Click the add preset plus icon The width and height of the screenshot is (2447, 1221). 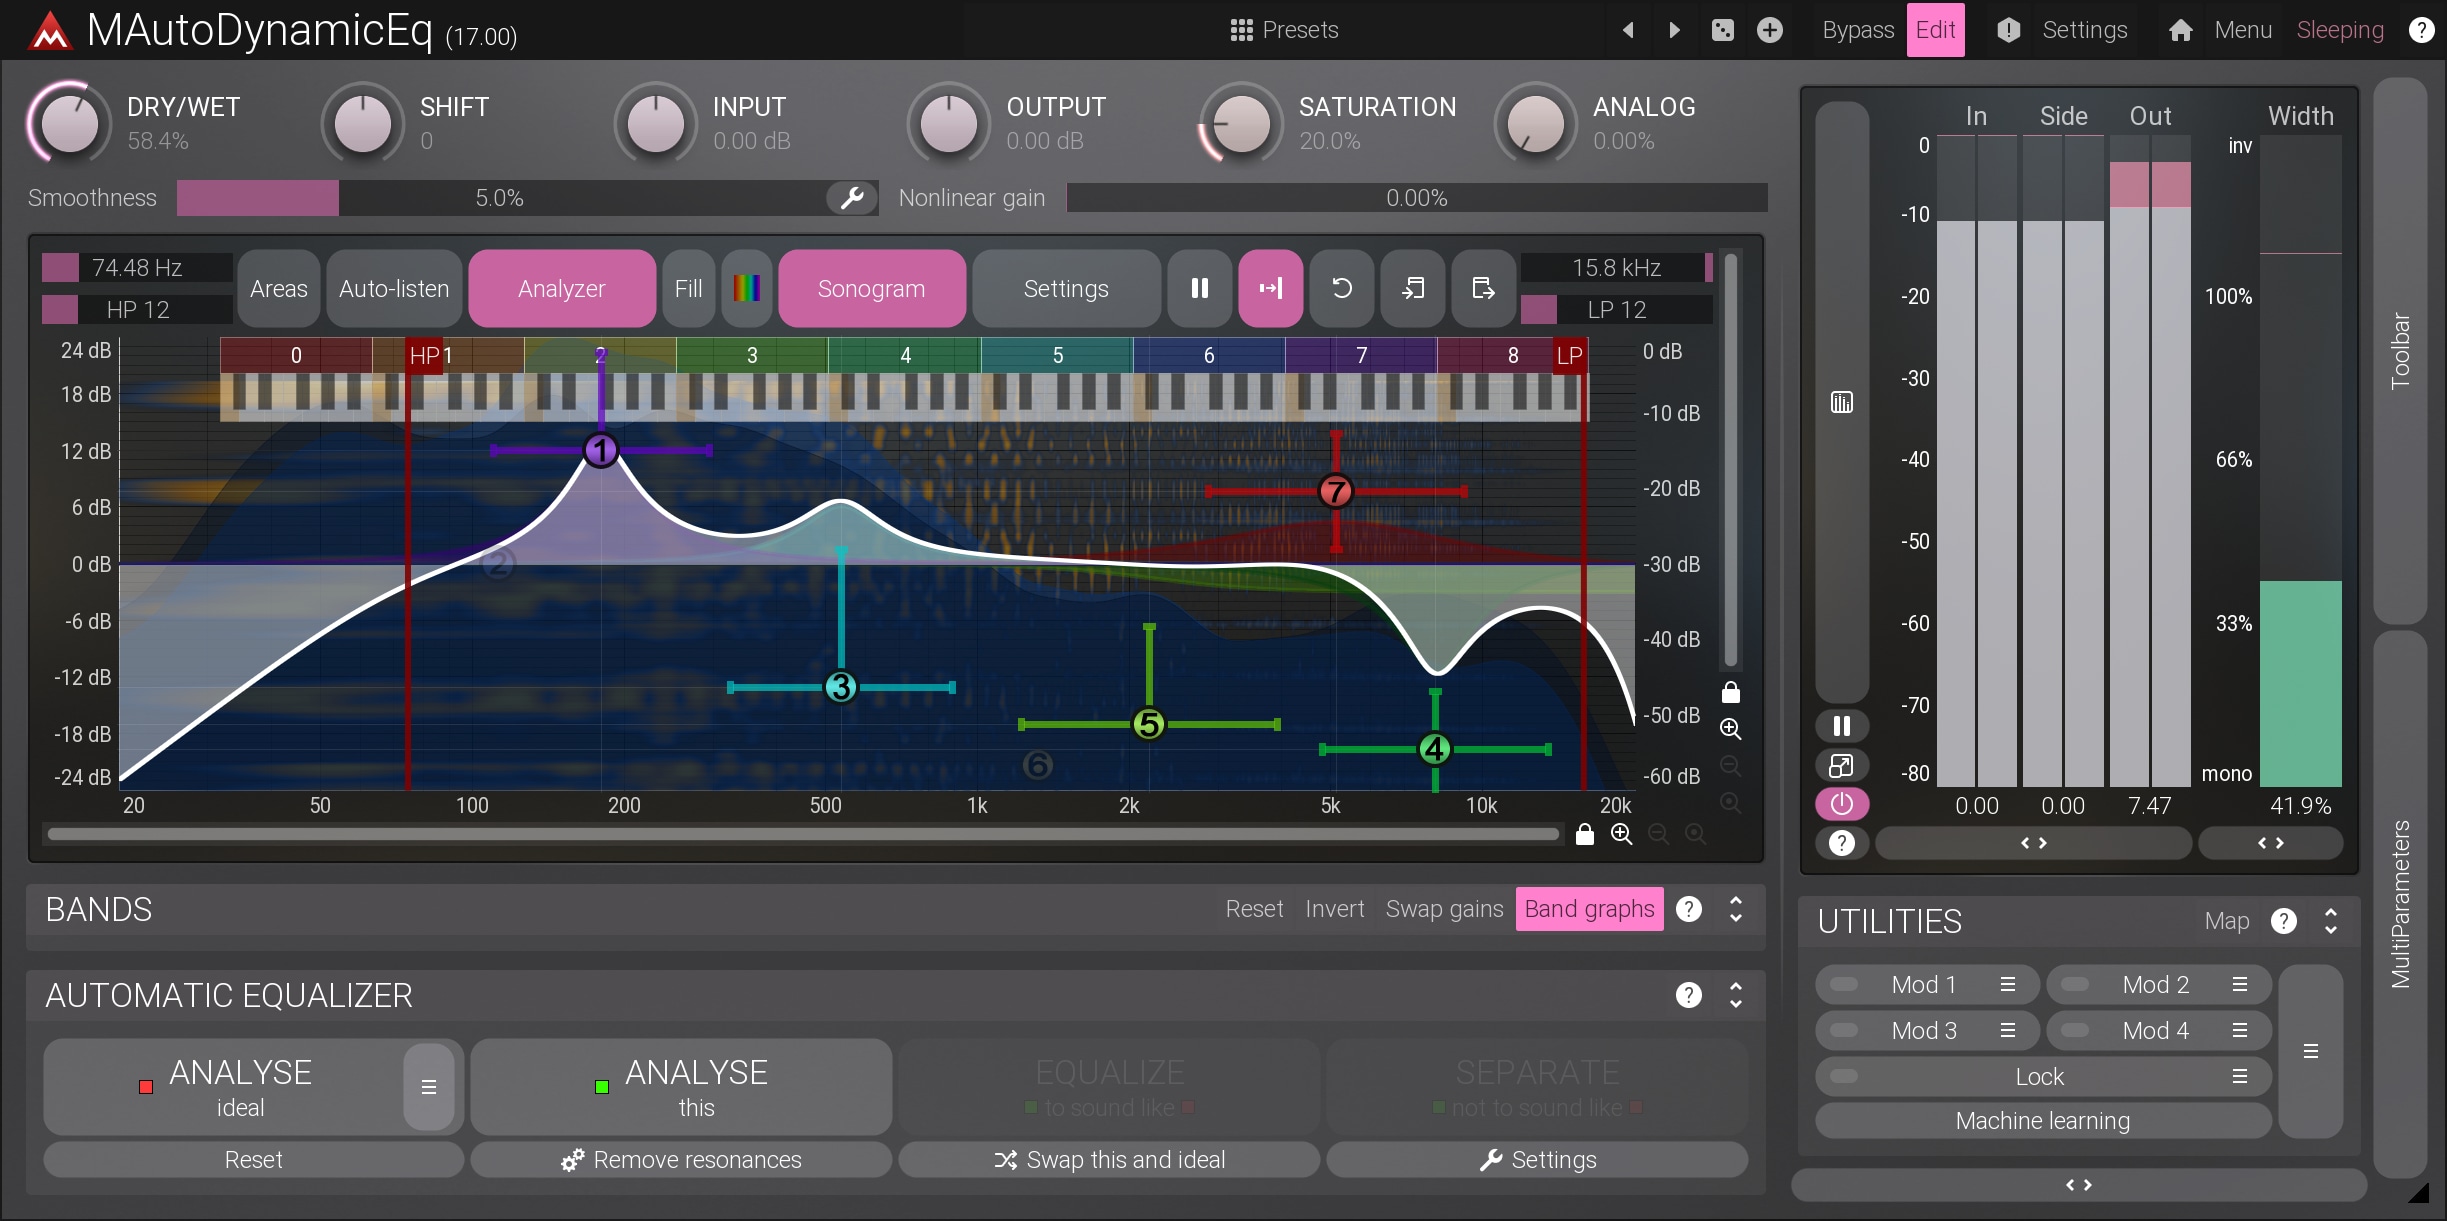1769,30
